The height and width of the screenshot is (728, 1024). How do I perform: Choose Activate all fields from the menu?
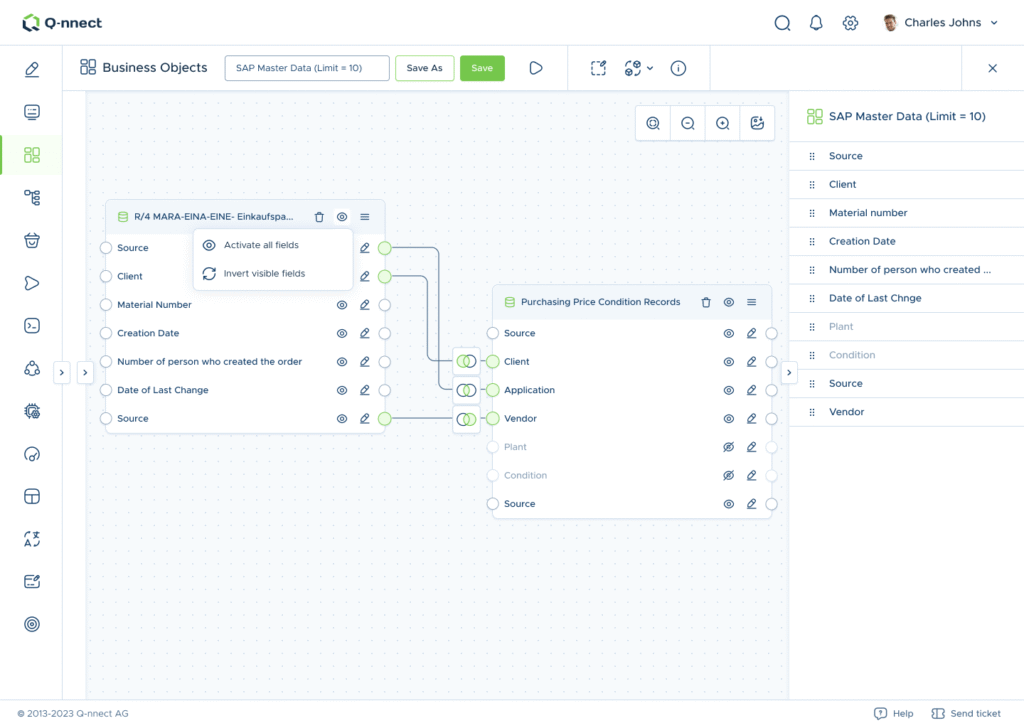pyautogui.click(x=273, y=245)
